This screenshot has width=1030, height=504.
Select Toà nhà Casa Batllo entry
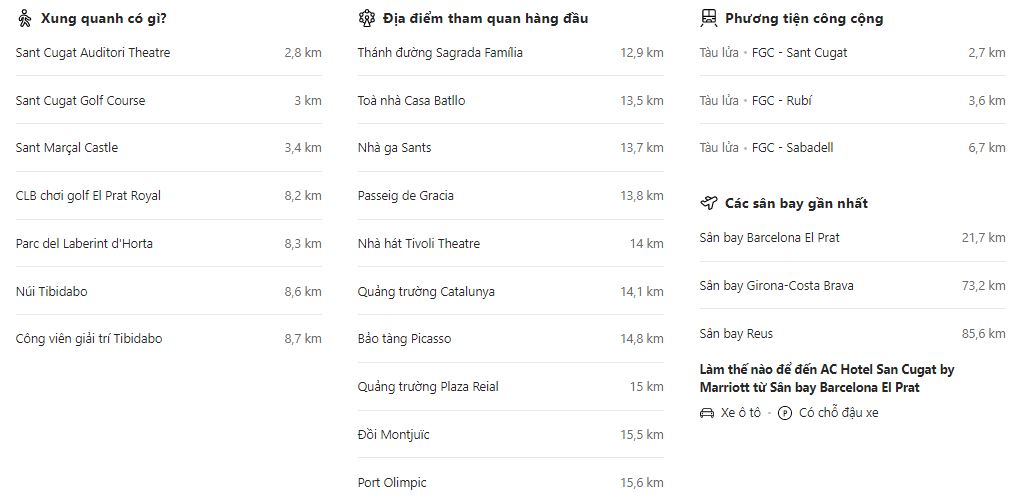coord(411,101)
